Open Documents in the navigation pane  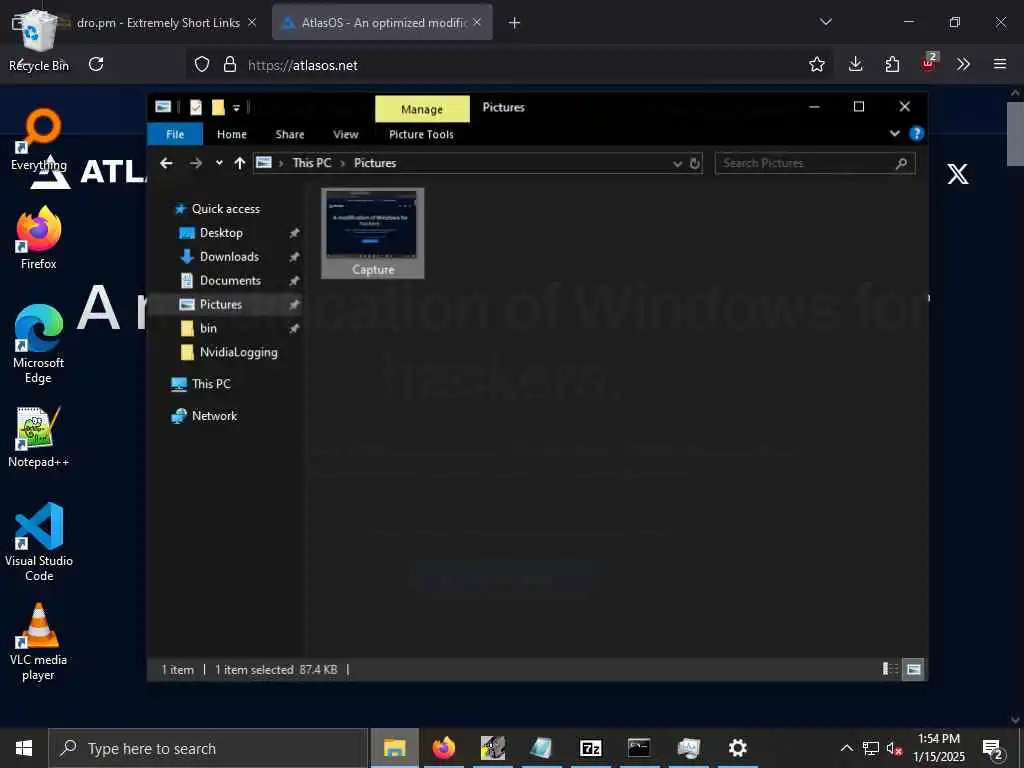230,281
